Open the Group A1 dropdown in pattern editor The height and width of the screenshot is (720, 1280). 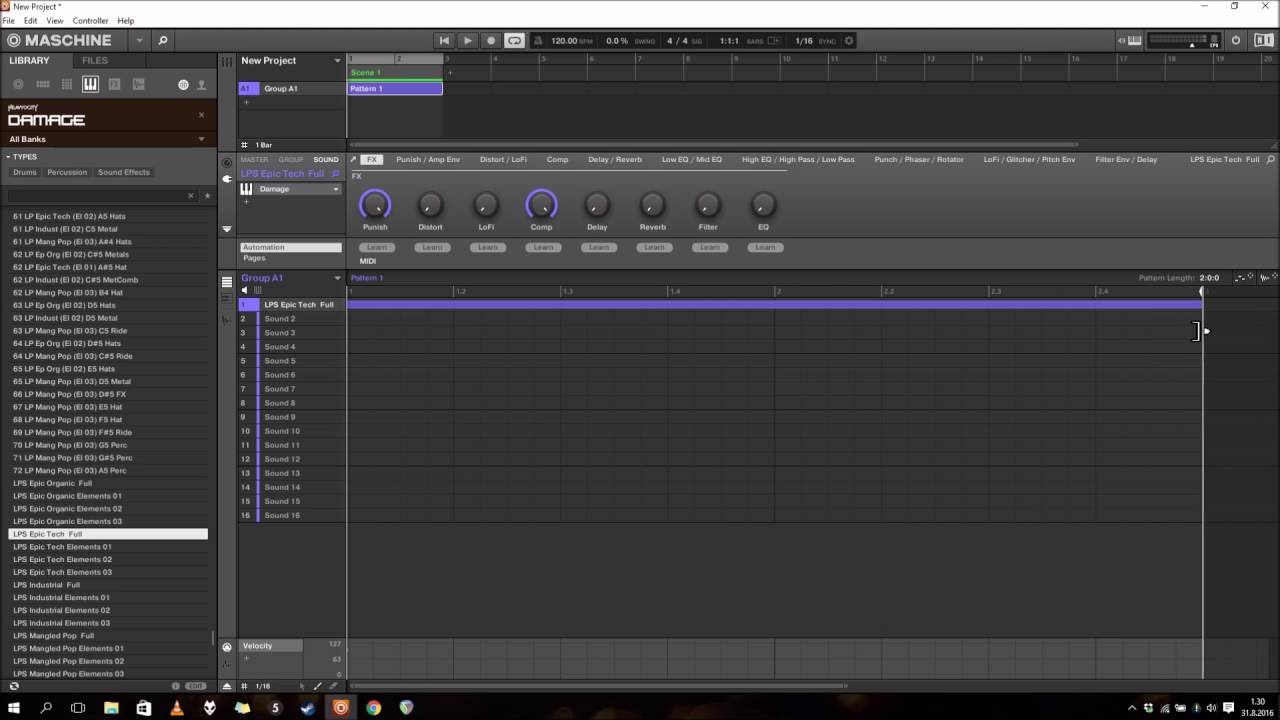pyautogui.click(x=337, y=278)
